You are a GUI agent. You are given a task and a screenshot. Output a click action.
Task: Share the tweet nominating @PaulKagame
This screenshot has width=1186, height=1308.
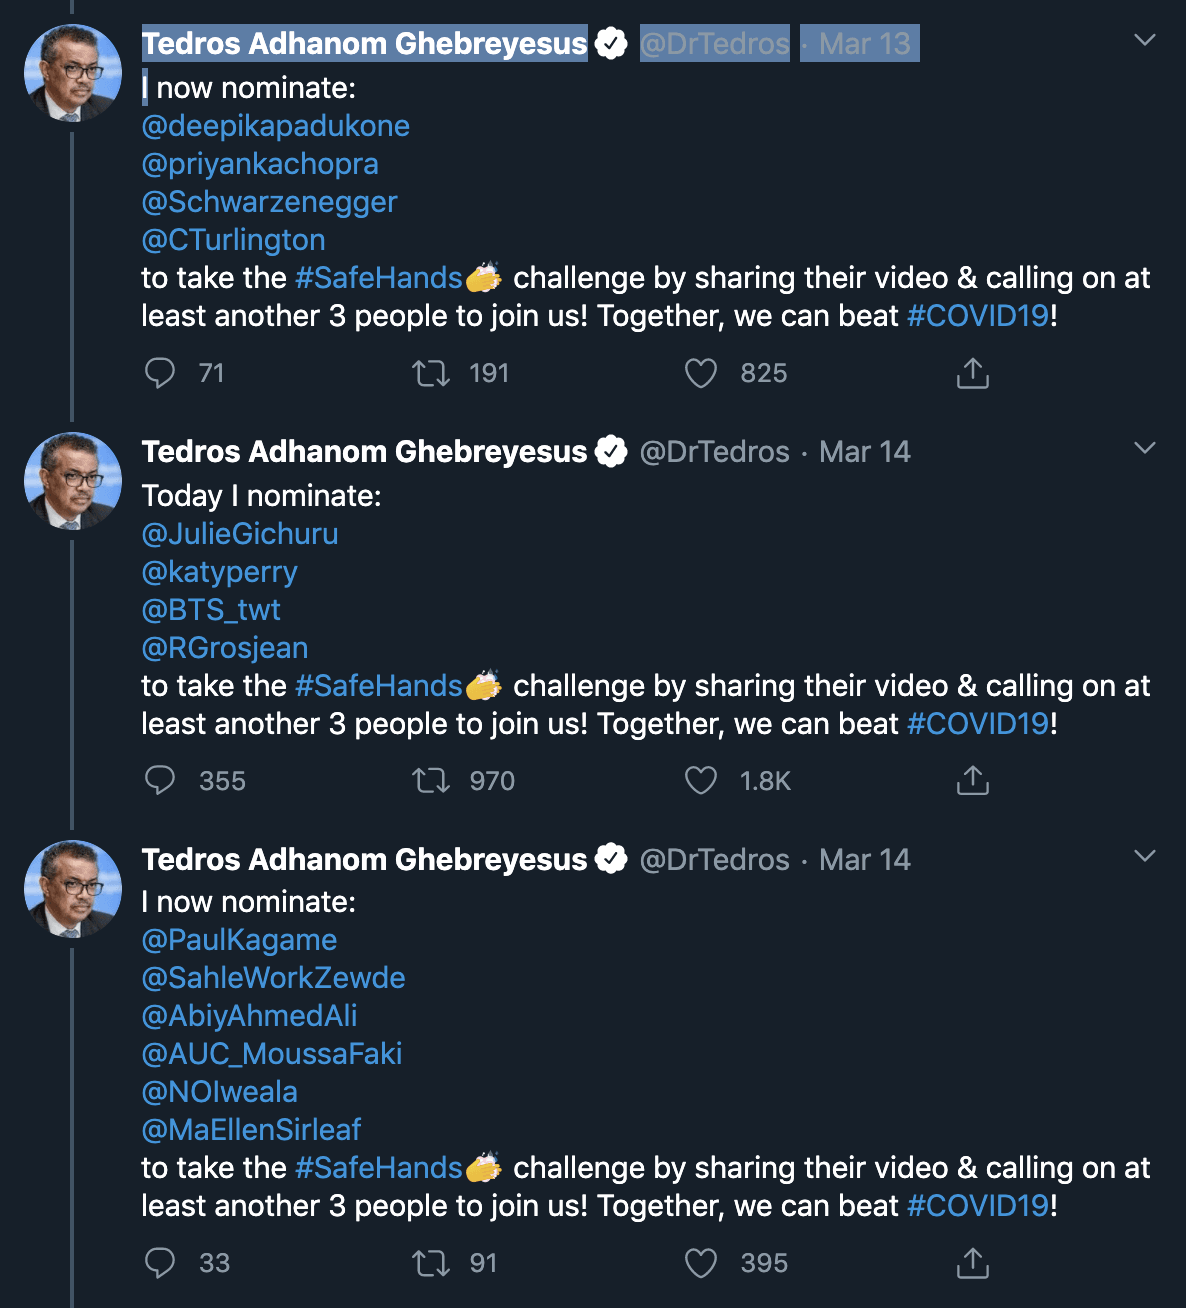tap(972, 1263)
